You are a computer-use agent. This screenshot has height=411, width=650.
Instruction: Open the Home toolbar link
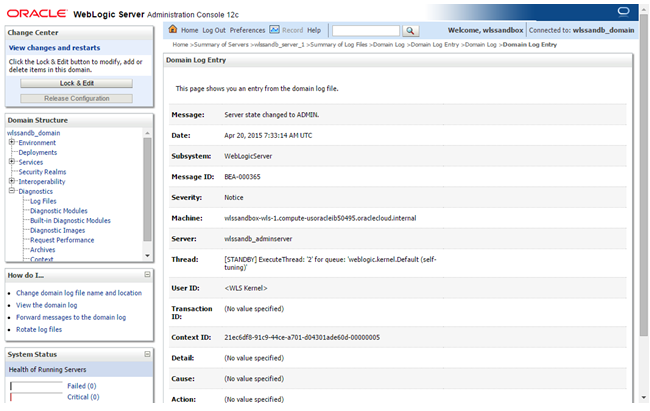[189, 30]
